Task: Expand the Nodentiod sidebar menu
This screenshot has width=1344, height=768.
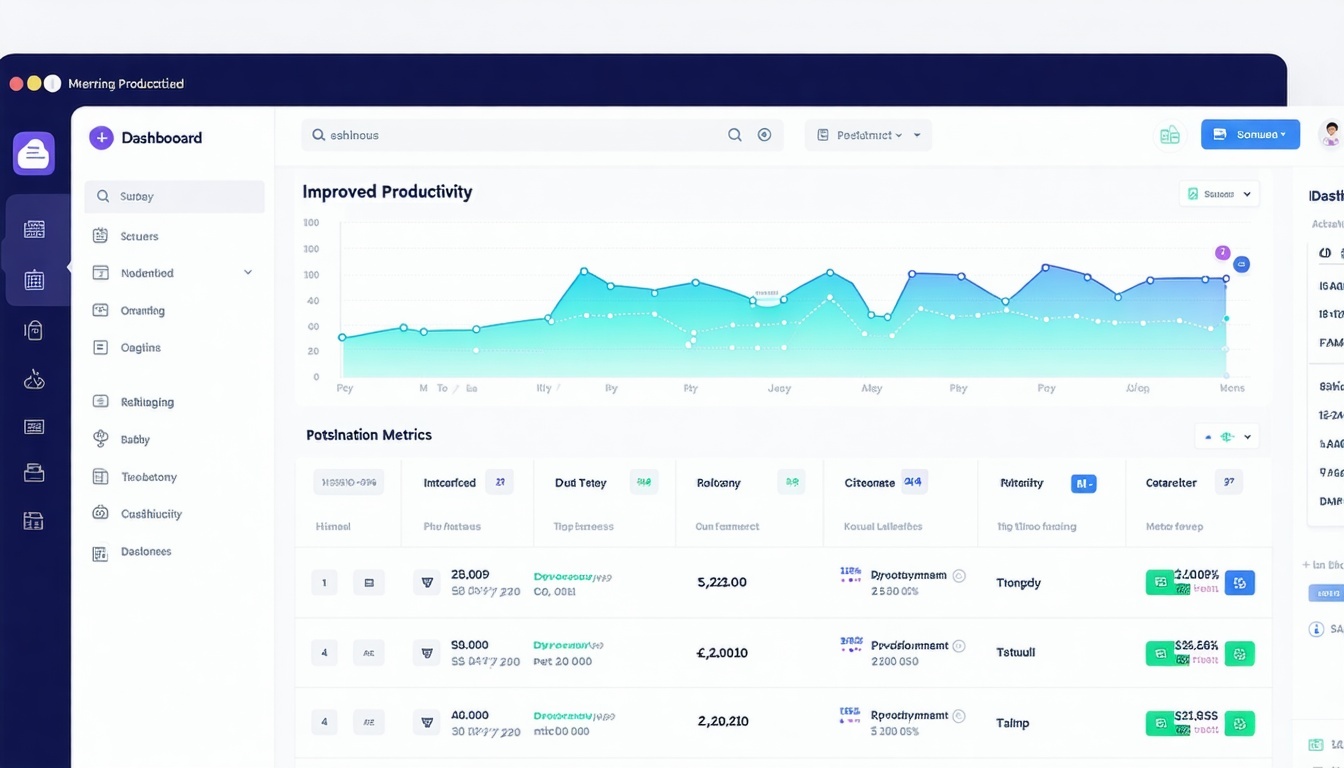Action: 247,271
